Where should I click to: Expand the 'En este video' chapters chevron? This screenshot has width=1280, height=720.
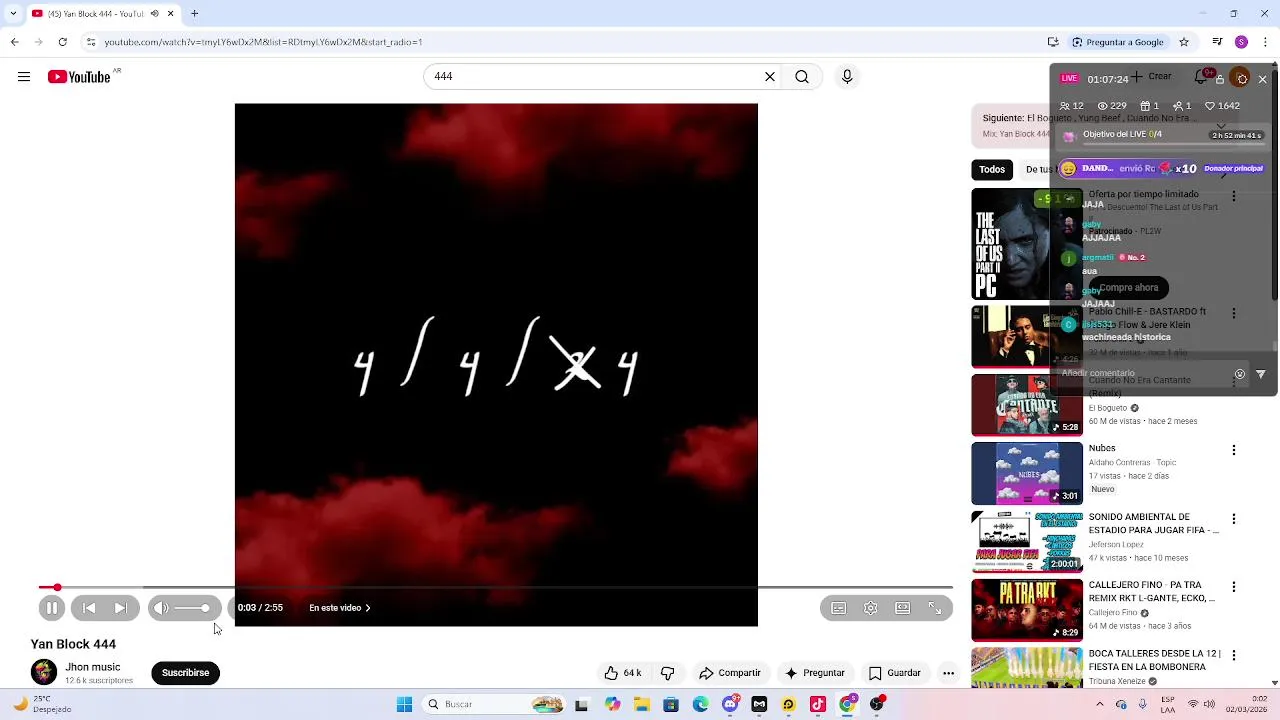(x=367, y=608)
